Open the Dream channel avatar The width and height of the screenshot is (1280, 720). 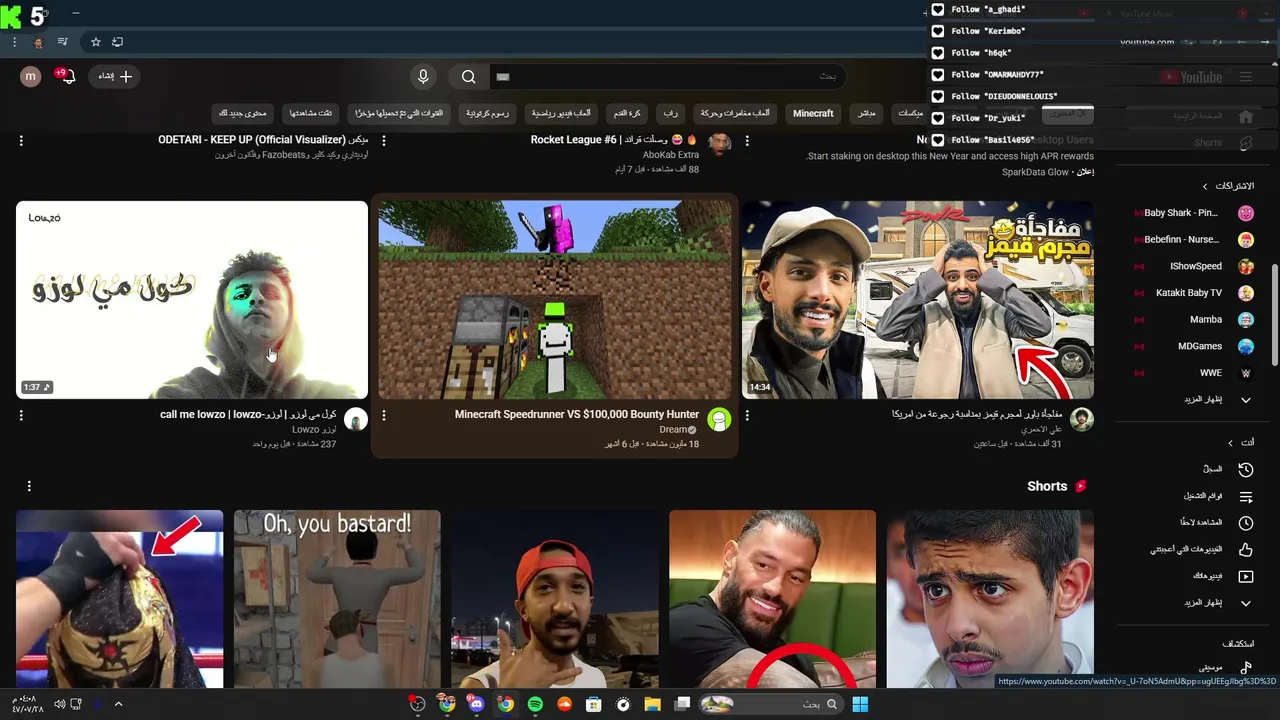[x=719, y=420]
